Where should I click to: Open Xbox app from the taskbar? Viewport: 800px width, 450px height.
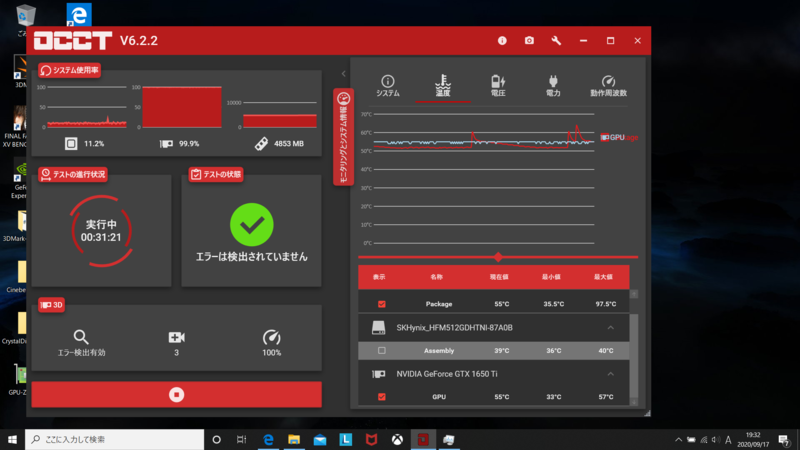pyautogui.click(x=397, y=439)
